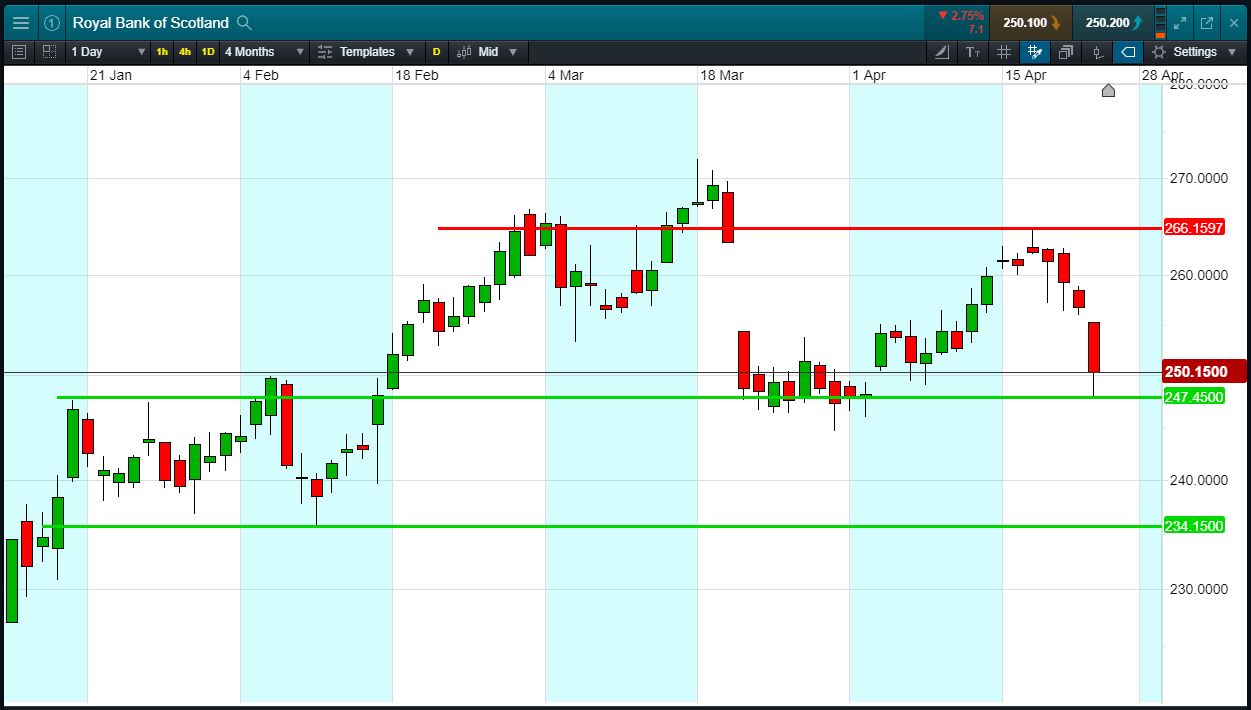Viewport: 1251px width, 710px height.
Task: Click the Royal Bank of Scotland title
Action: 150,22
